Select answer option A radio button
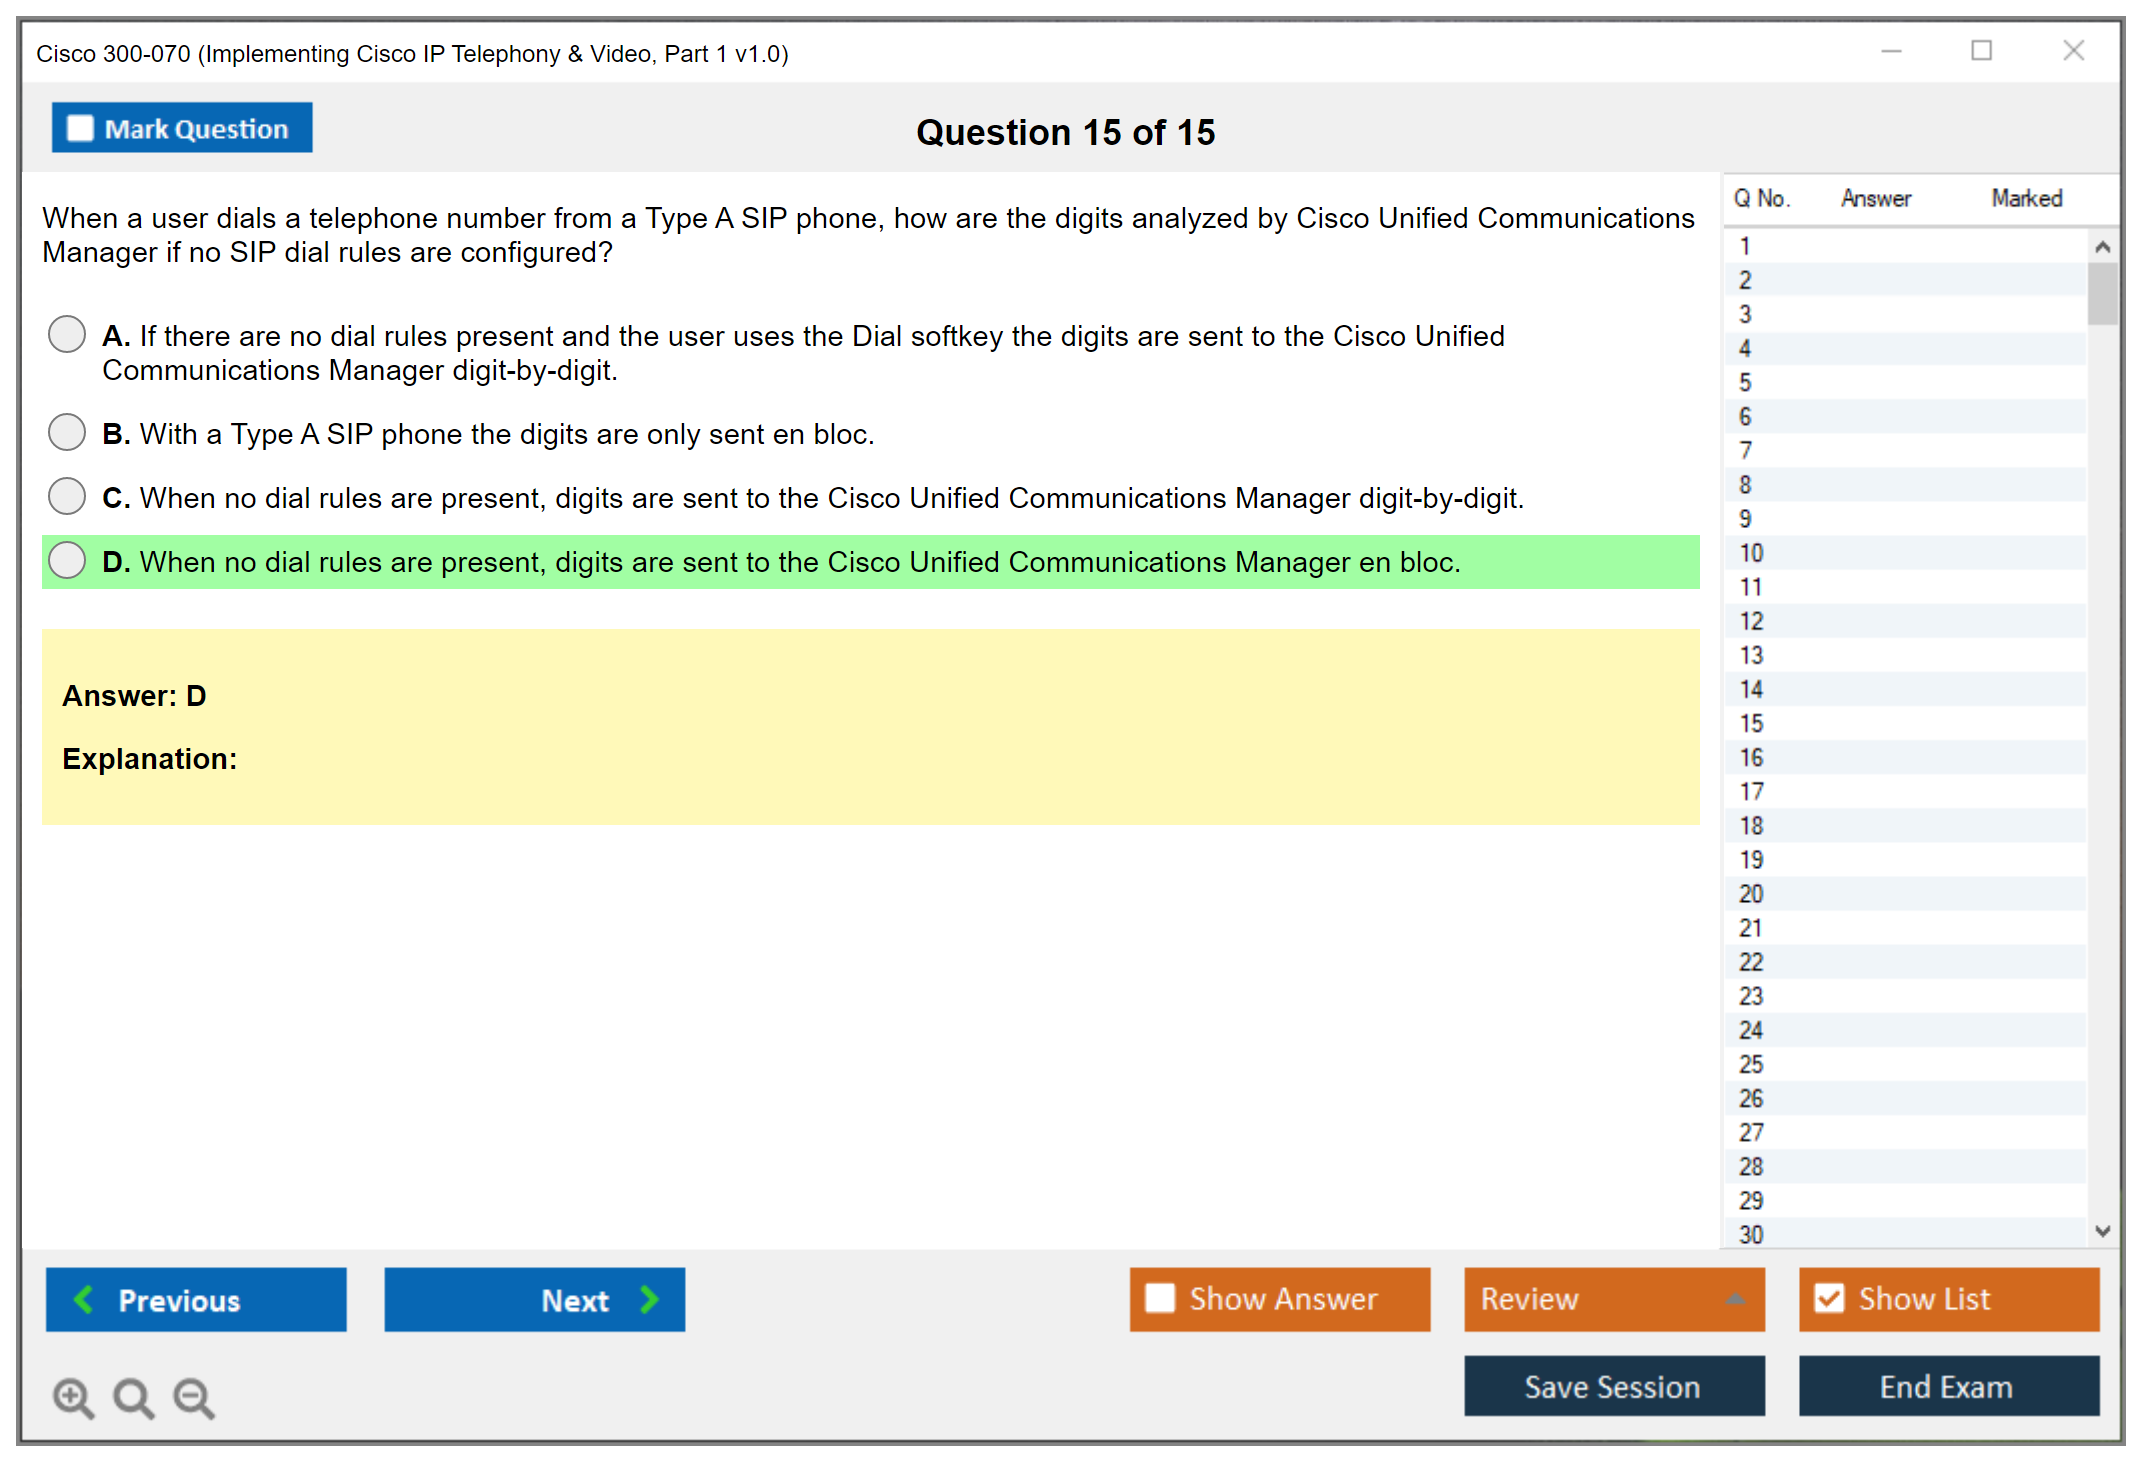The height and width of the screenshot is (1470, 2150). tap(67, 334)
